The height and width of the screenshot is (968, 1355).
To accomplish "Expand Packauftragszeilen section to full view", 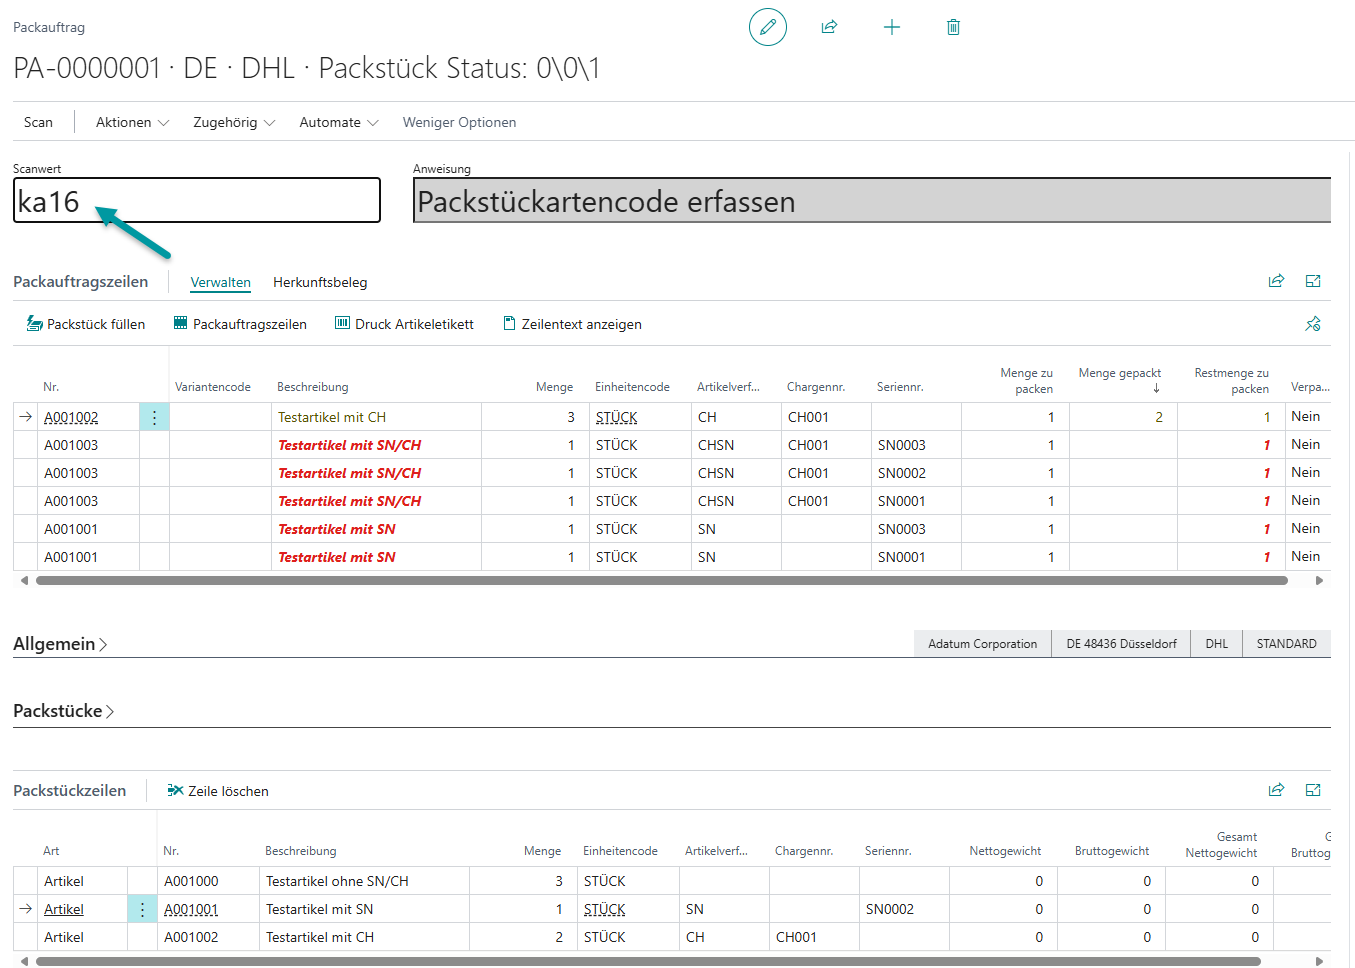I will (1313, 282).
